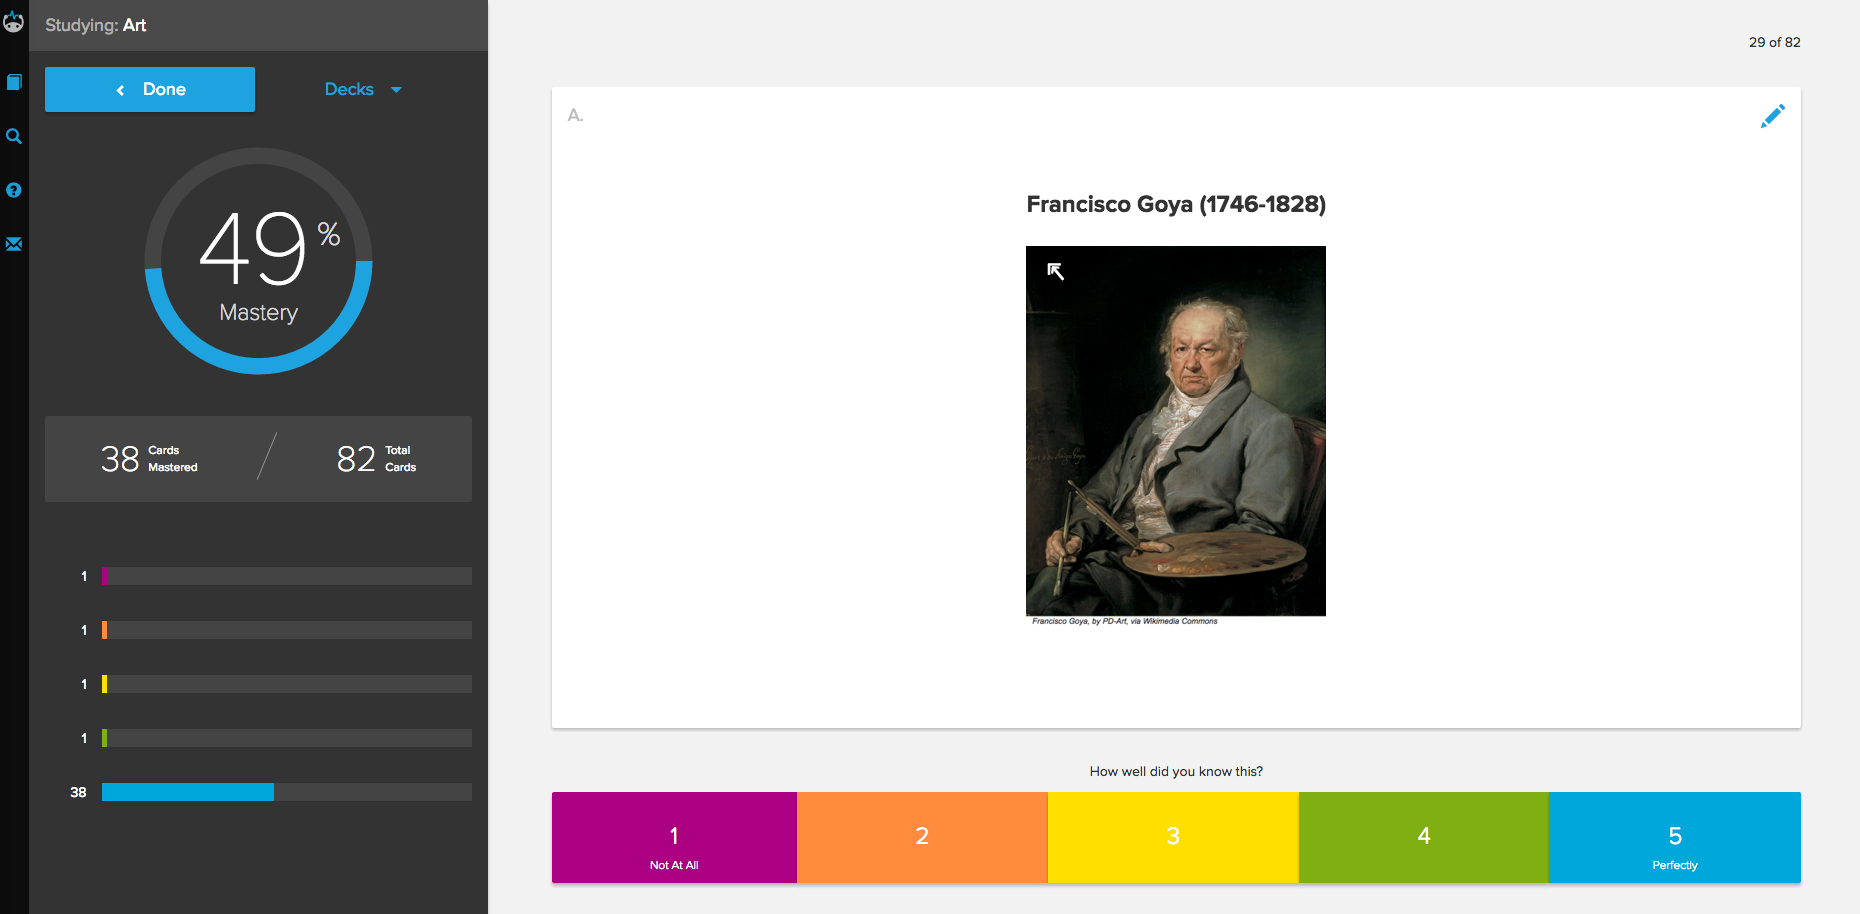Viewport: 1860px width, 914px height.
Task: Click the Francisco Goya portrait image
Action: click(1176, 431)
